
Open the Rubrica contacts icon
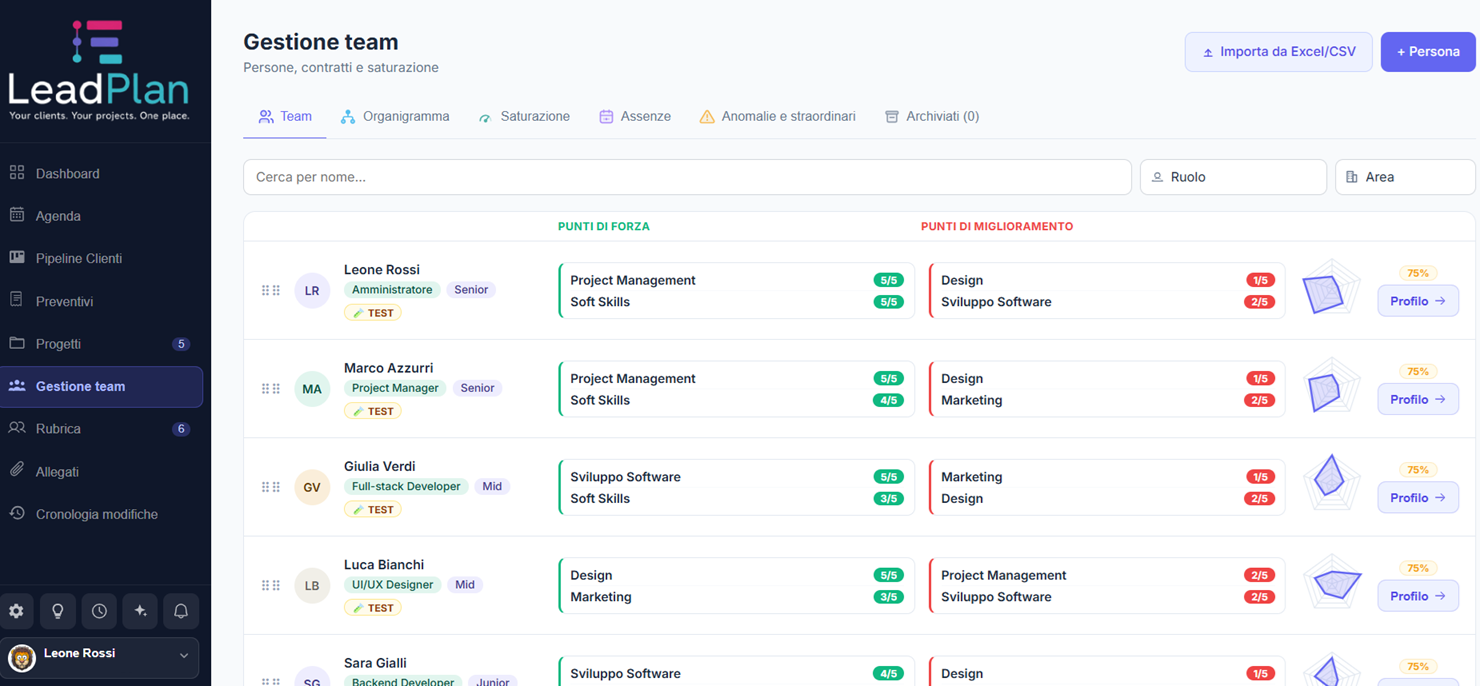17,428
